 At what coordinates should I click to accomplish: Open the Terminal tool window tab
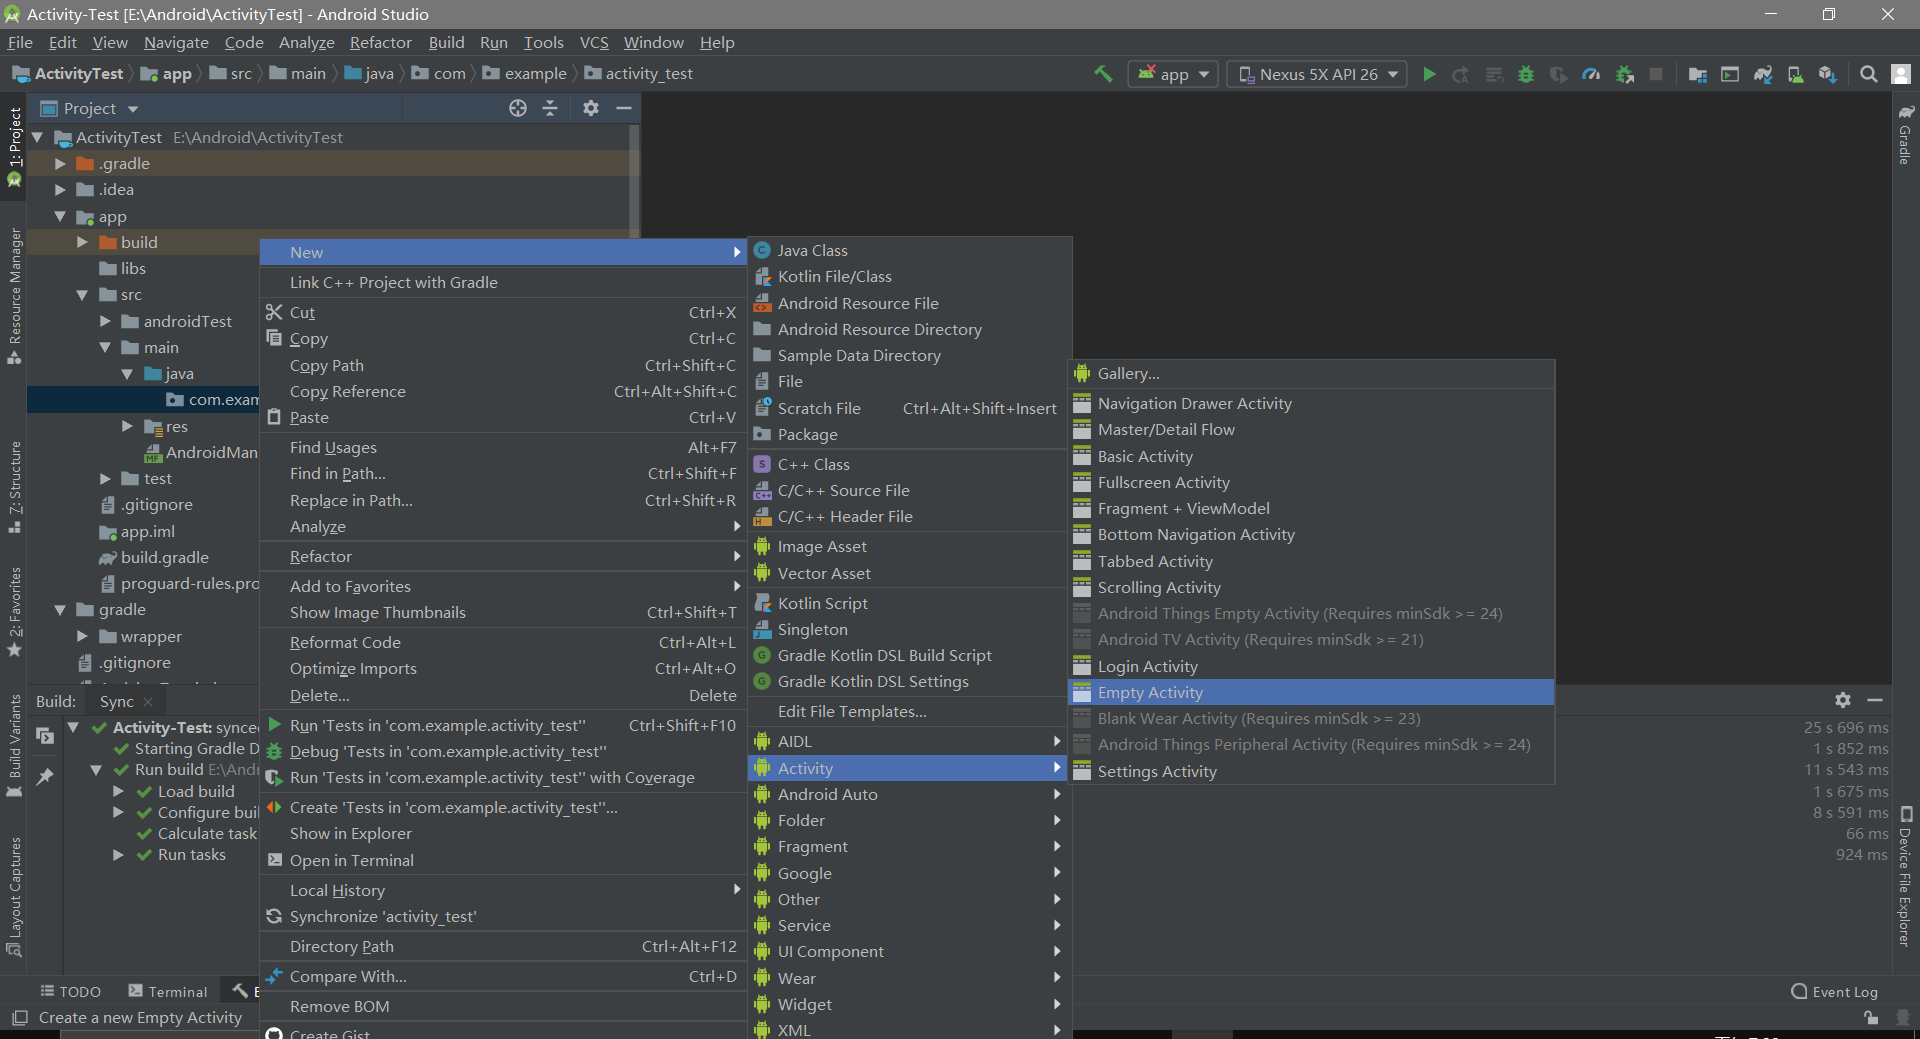168,991
